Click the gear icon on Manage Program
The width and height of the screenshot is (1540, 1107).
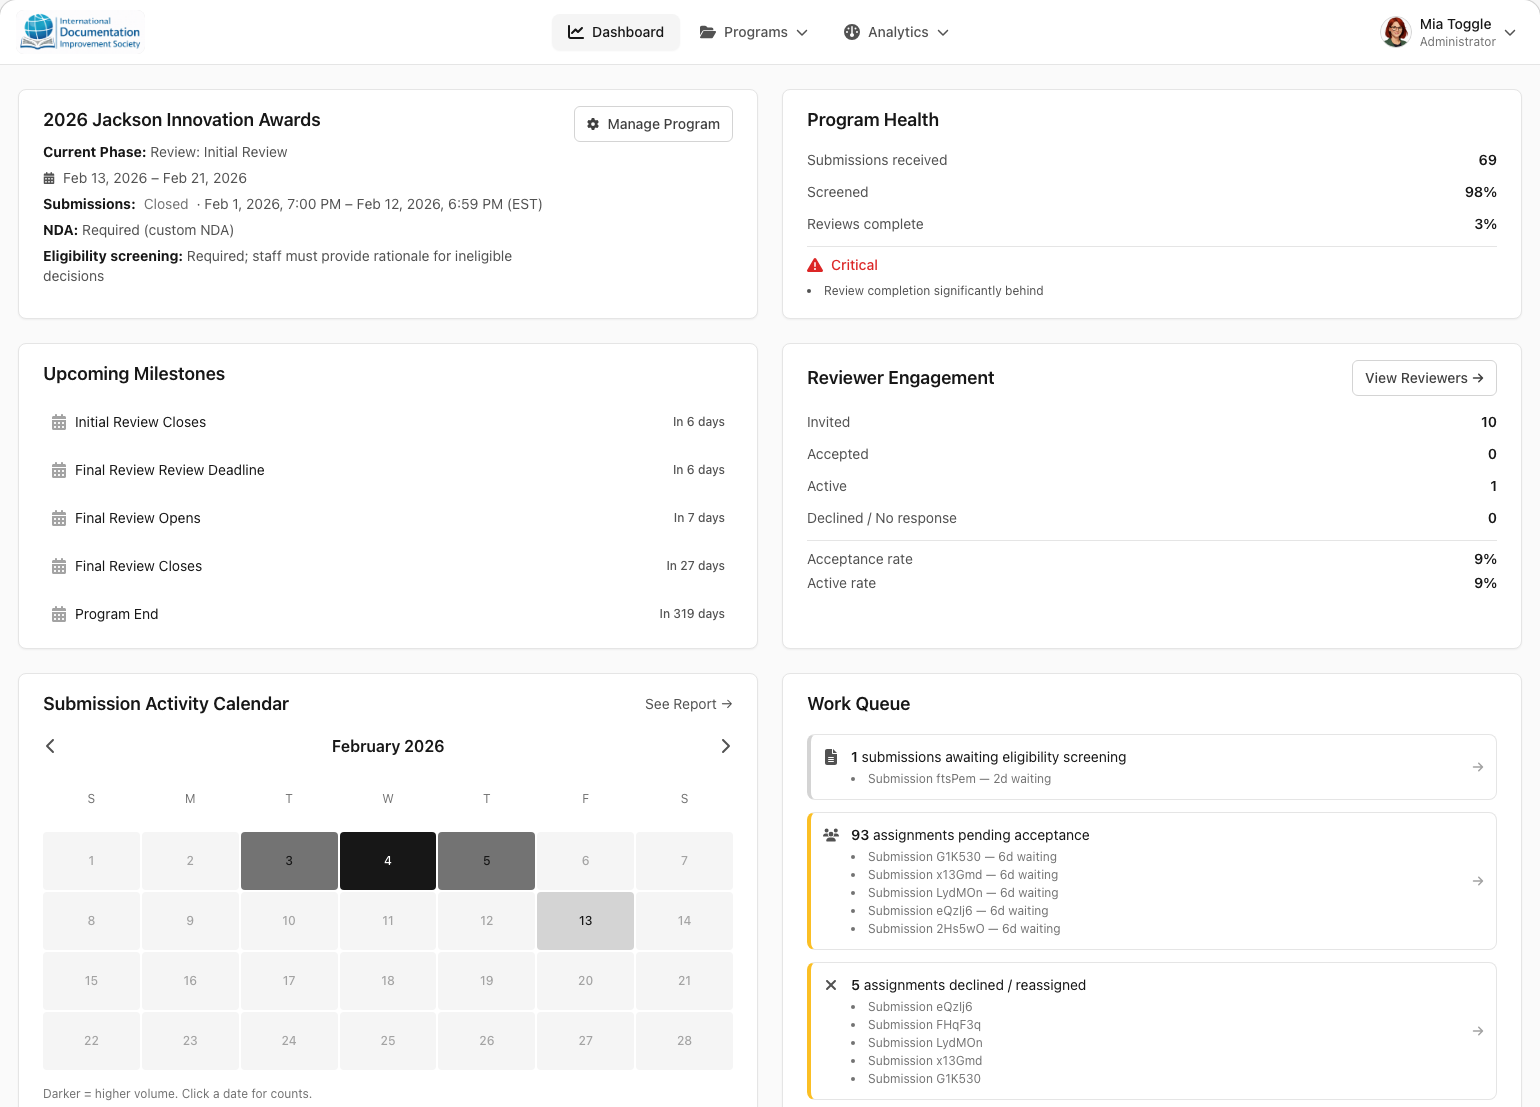(x=594, y=124)
